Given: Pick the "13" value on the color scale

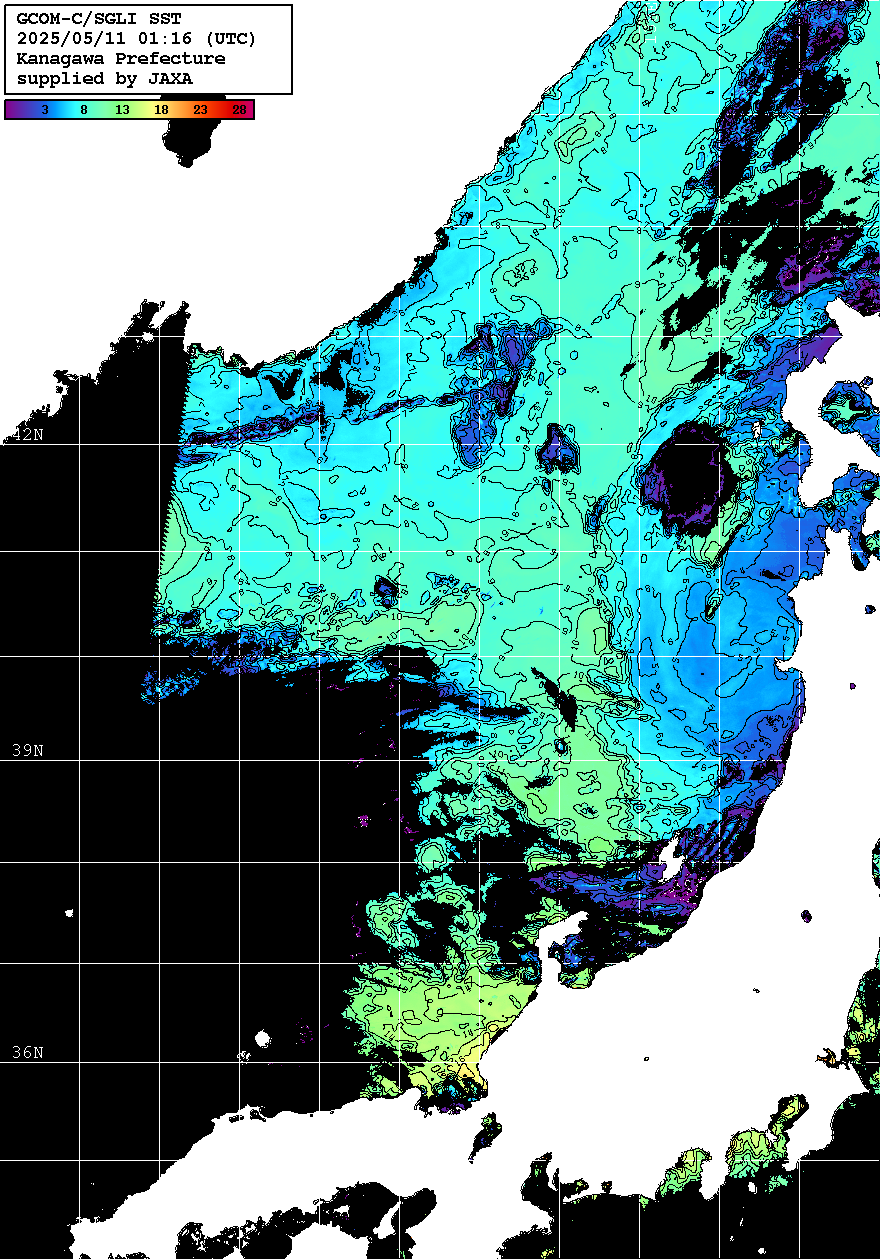Looking at the screenshot, I should tap(122, 110).
